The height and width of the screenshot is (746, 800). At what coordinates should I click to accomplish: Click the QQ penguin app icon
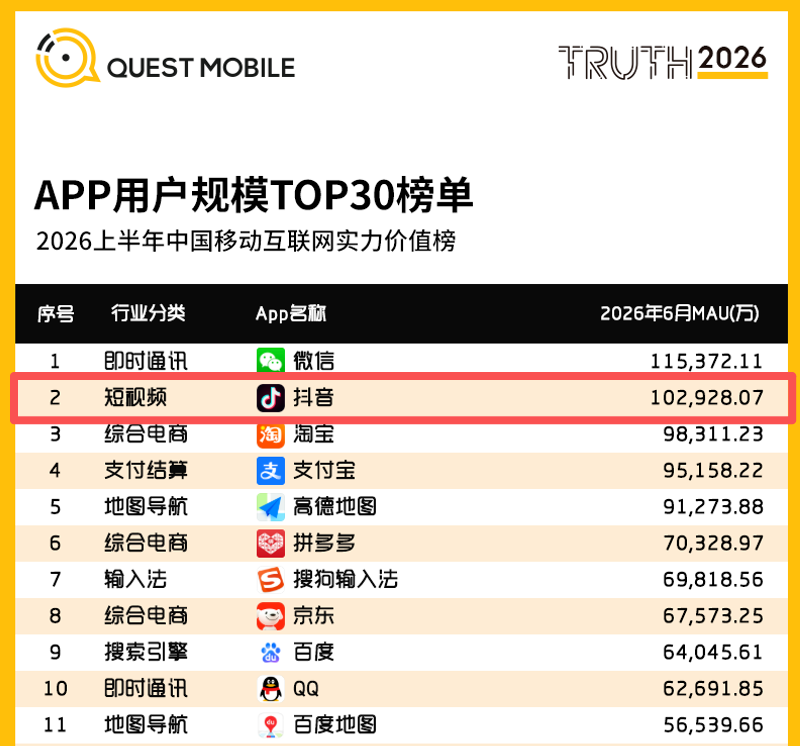pyautogui.click(x=270, y=689)
